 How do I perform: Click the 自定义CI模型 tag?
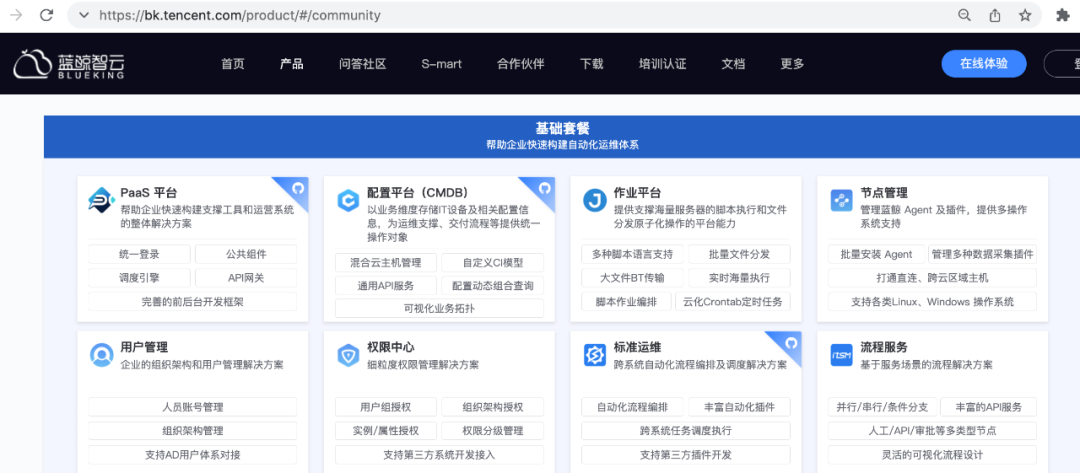point(492,262)
